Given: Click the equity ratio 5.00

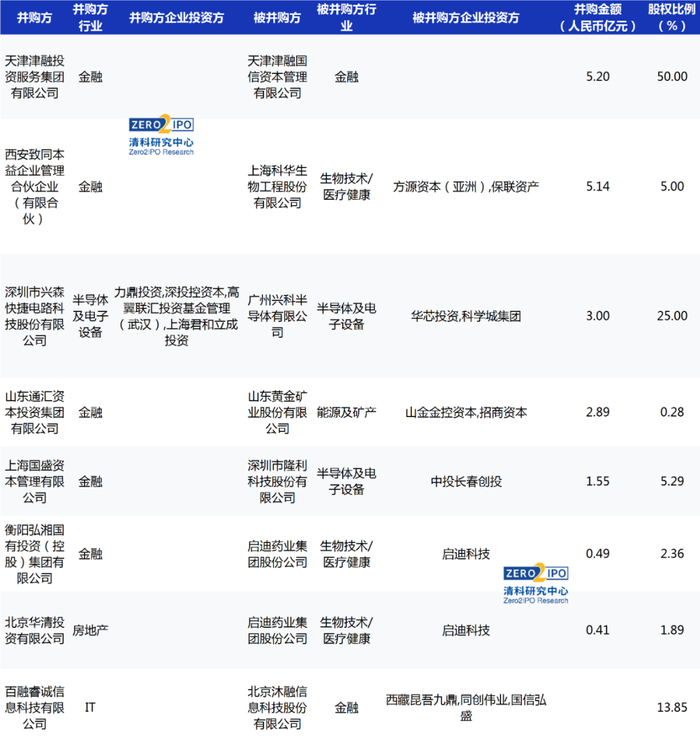Looking at the screenshot, I should tap(672, 186).
